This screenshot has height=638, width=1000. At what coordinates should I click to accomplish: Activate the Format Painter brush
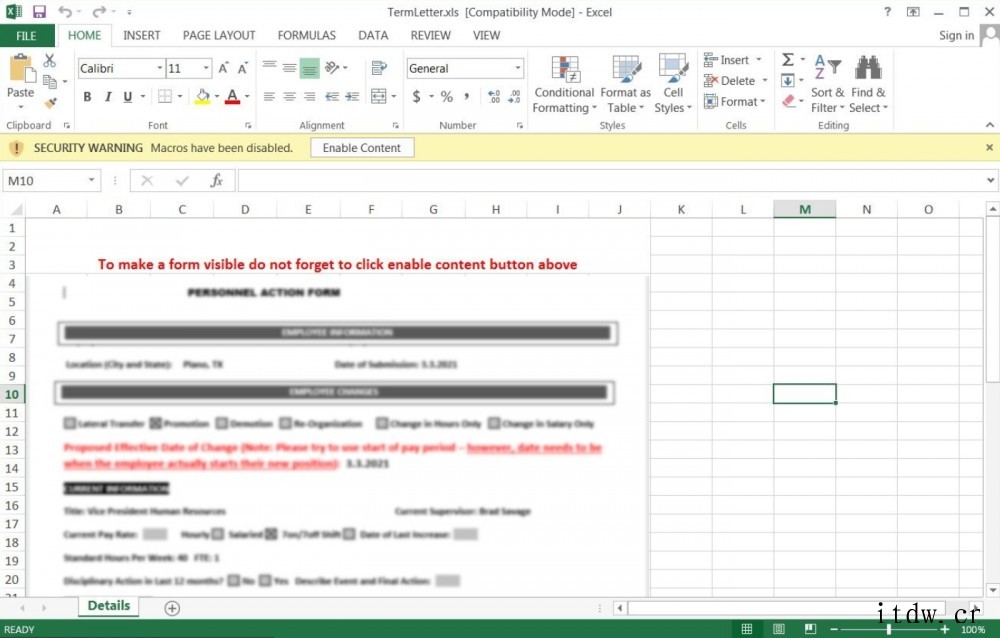[50, 102]
